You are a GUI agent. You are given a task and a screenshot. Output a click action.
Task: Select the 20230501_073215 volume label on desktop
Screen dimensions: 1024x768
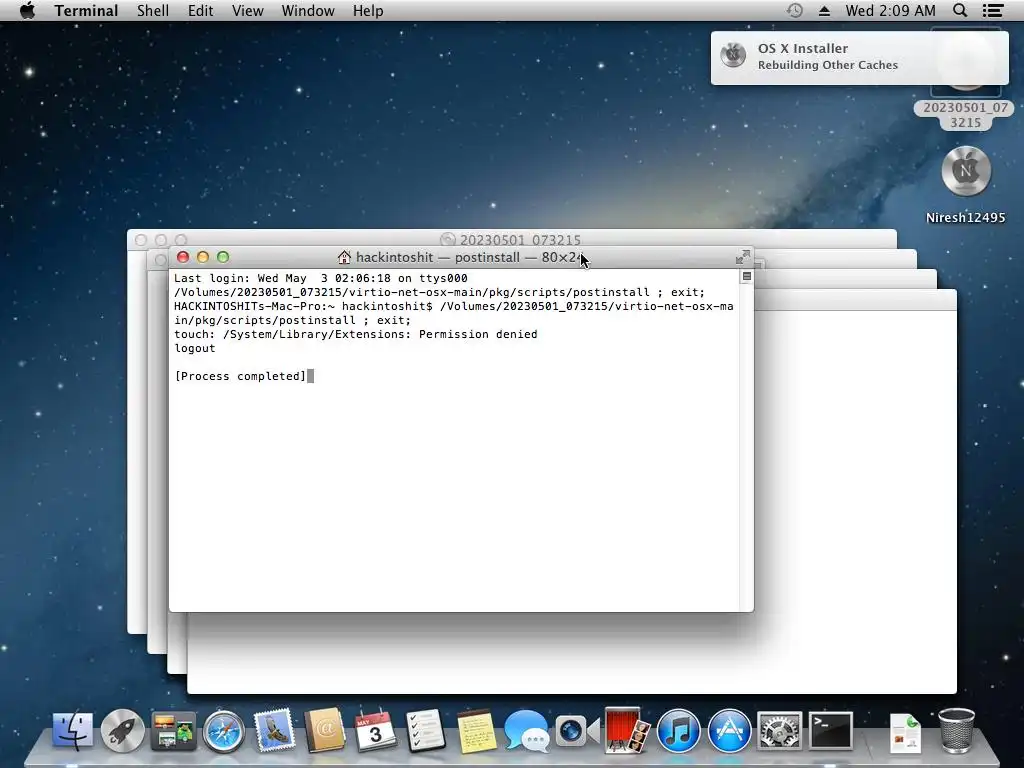965,115
